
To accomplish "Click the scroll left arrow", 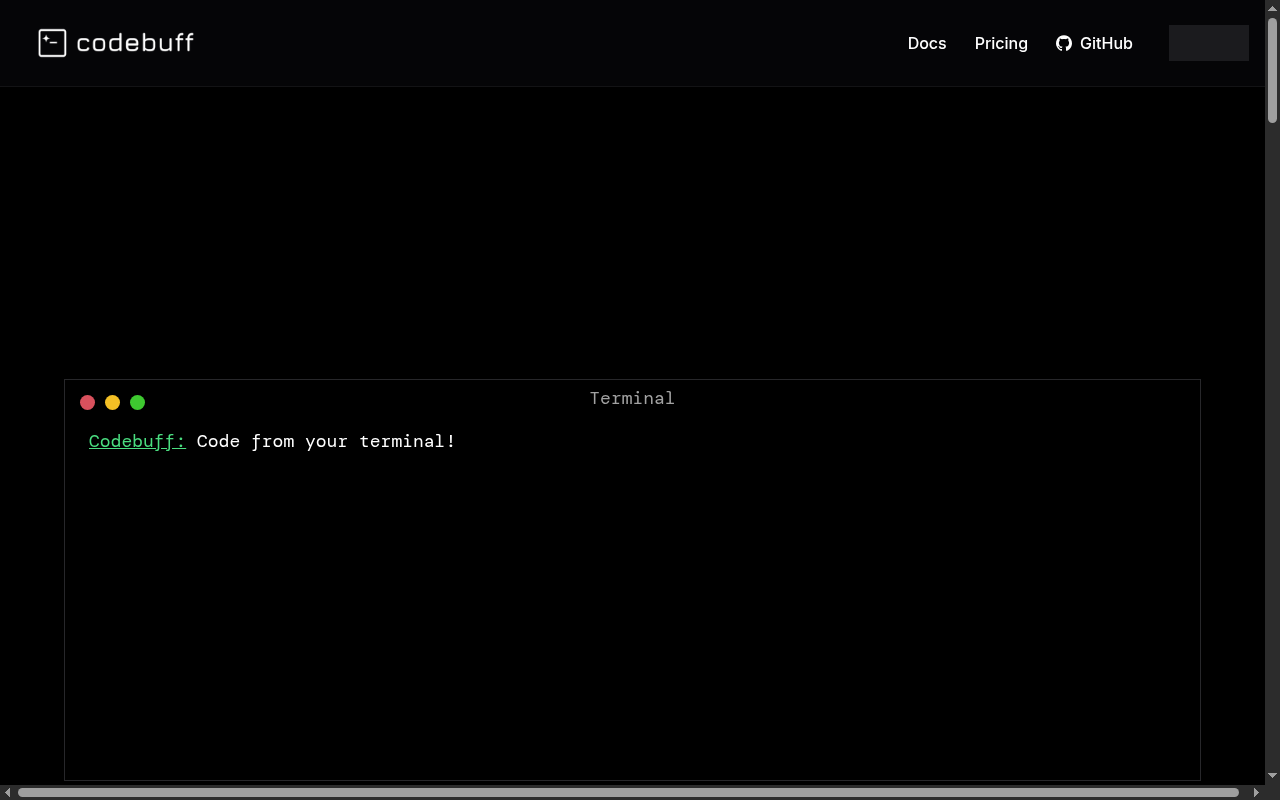I will [x=8, y=792].
